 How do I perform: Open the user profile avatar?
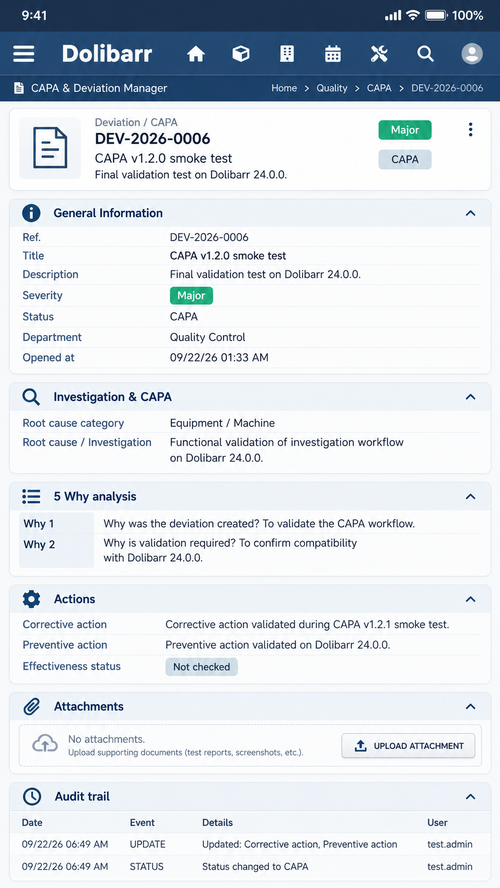click(472, 54)
